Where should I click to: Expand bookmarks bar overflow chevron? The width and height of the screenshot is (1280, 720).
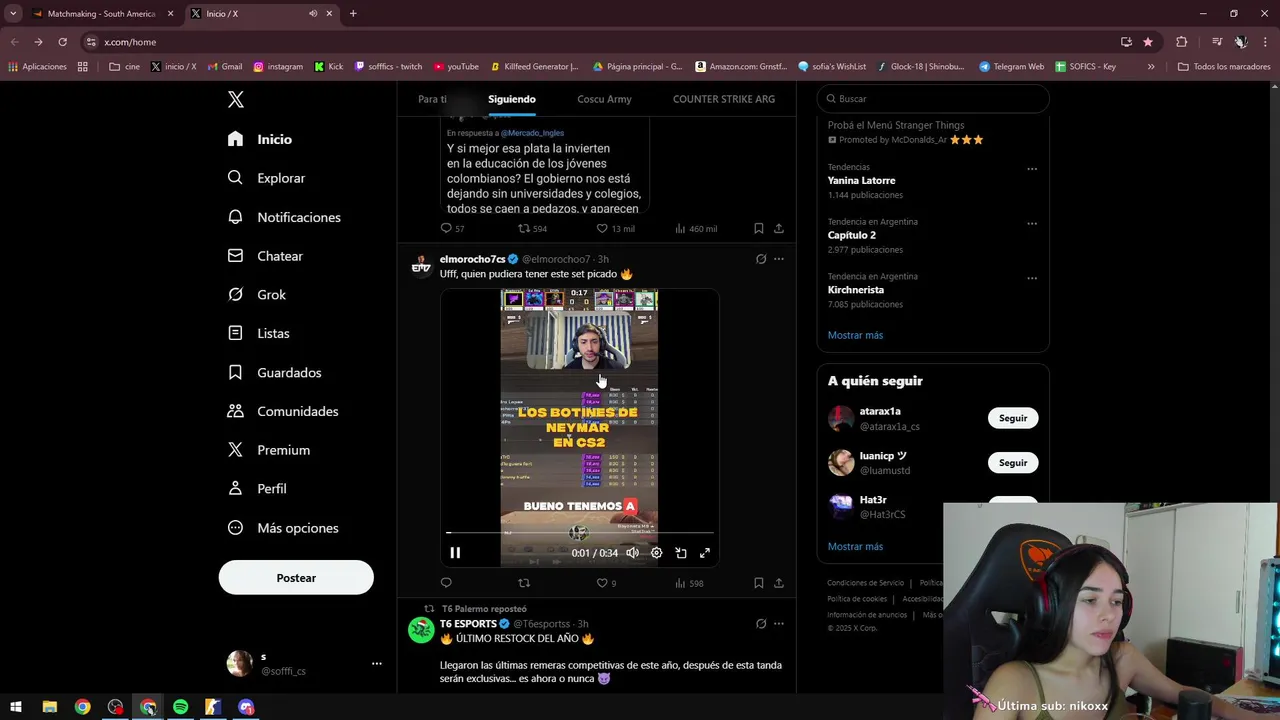[1151, 67]
